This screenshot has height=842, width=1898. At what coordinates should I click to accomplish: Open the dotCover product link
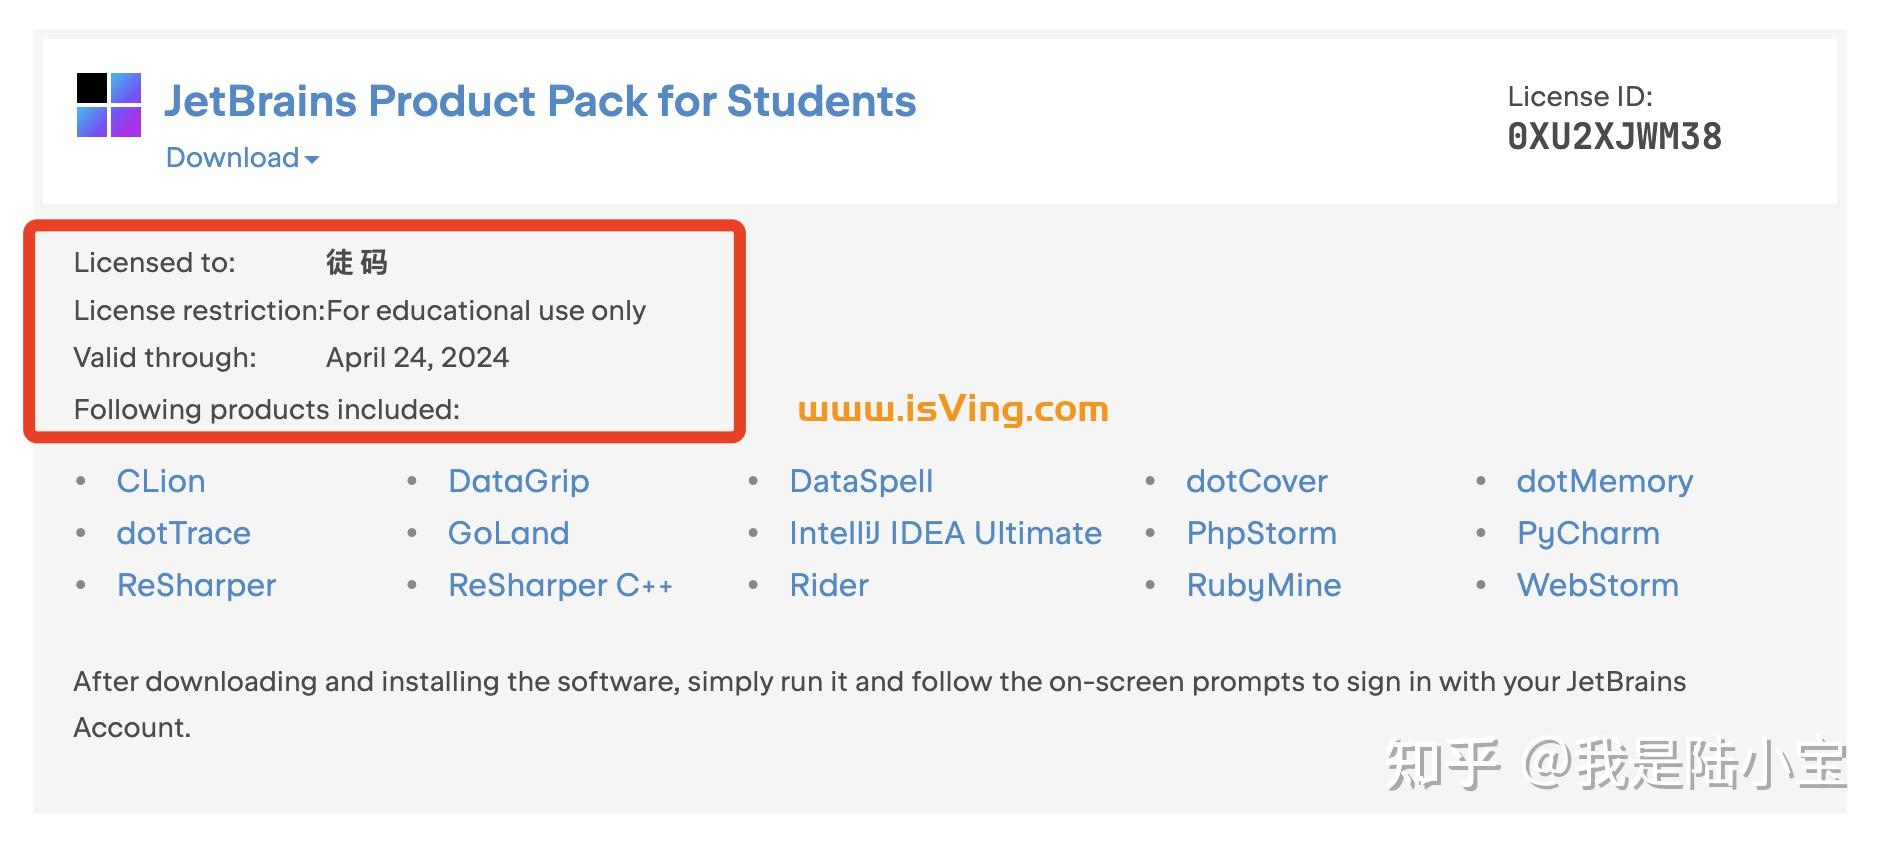1257,481
